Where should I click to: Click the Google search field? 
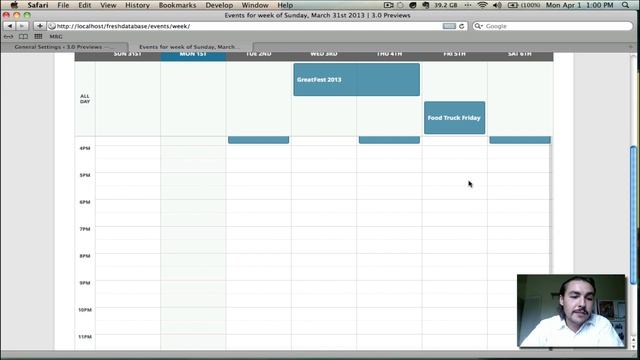click(x=553, y=26)
